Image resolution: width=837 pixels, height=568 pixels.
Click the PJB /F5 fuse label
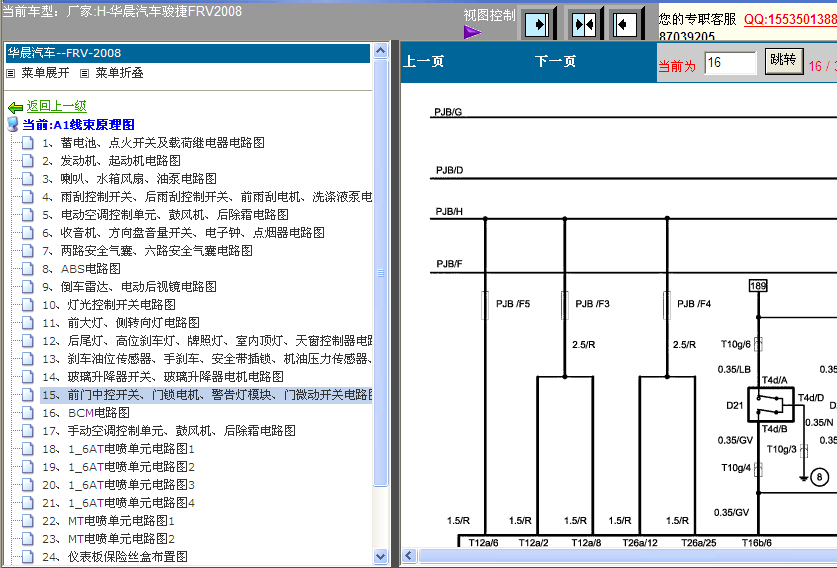[x=513, y=304]
